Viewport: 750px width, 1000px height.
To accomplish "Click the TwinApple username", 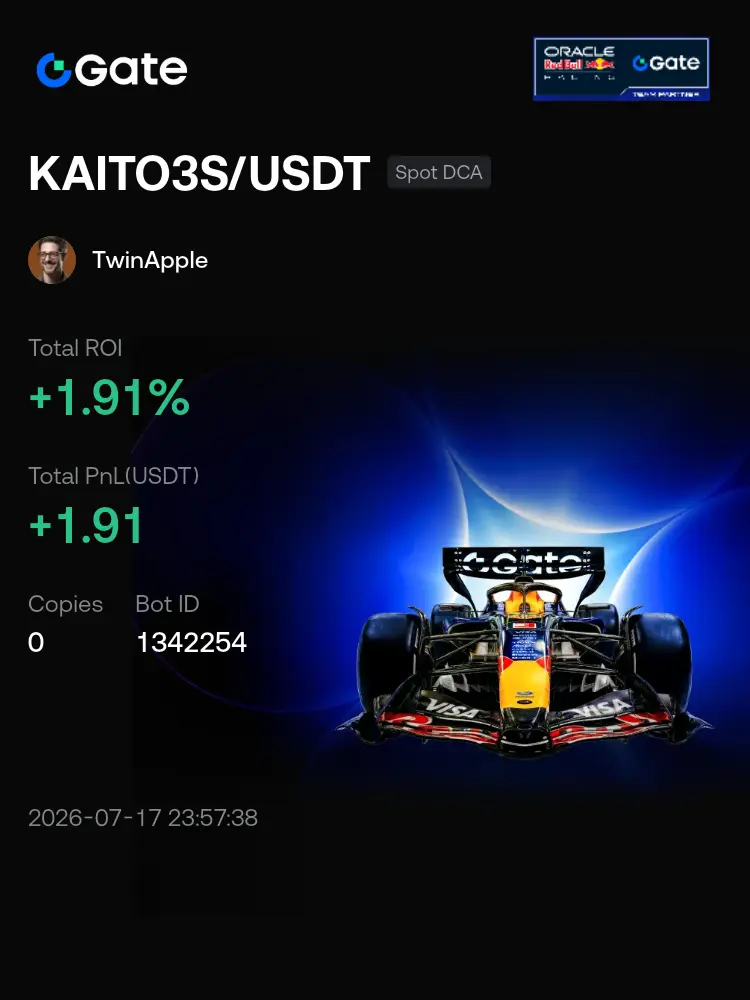I will [x=150, y=260].
